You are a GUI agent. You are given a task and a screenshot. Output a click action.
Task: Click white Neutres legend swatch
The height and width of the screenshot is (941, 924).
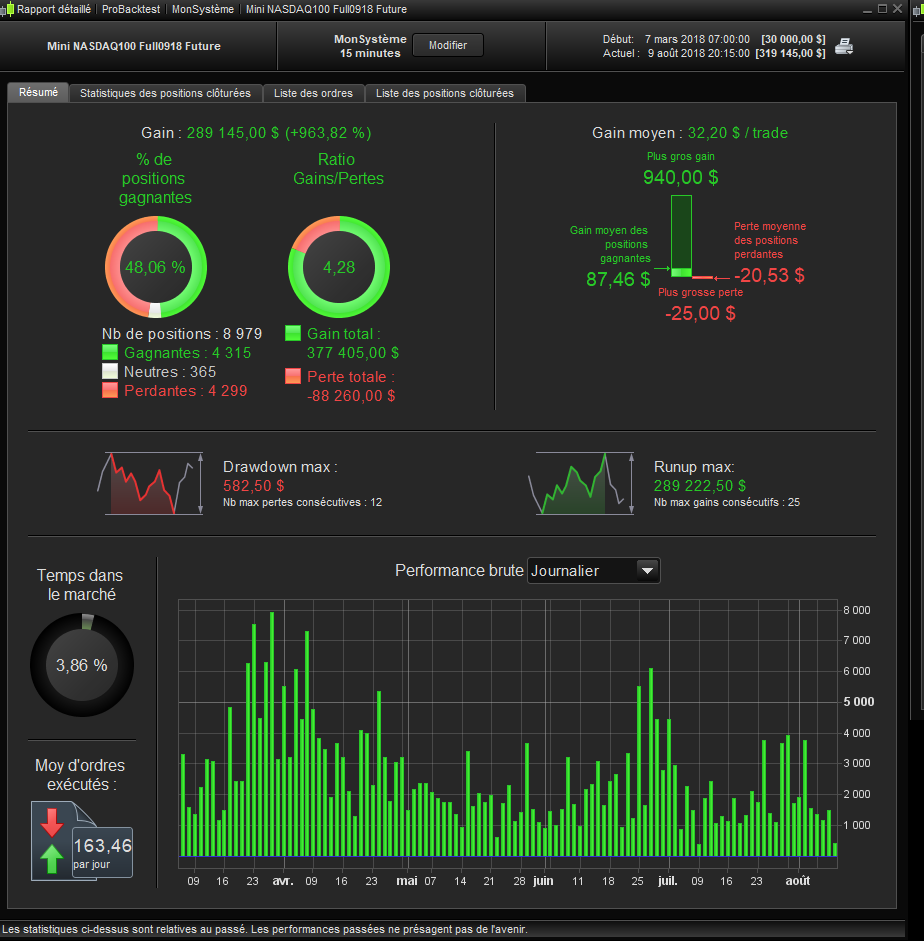(x=110, y=371)
